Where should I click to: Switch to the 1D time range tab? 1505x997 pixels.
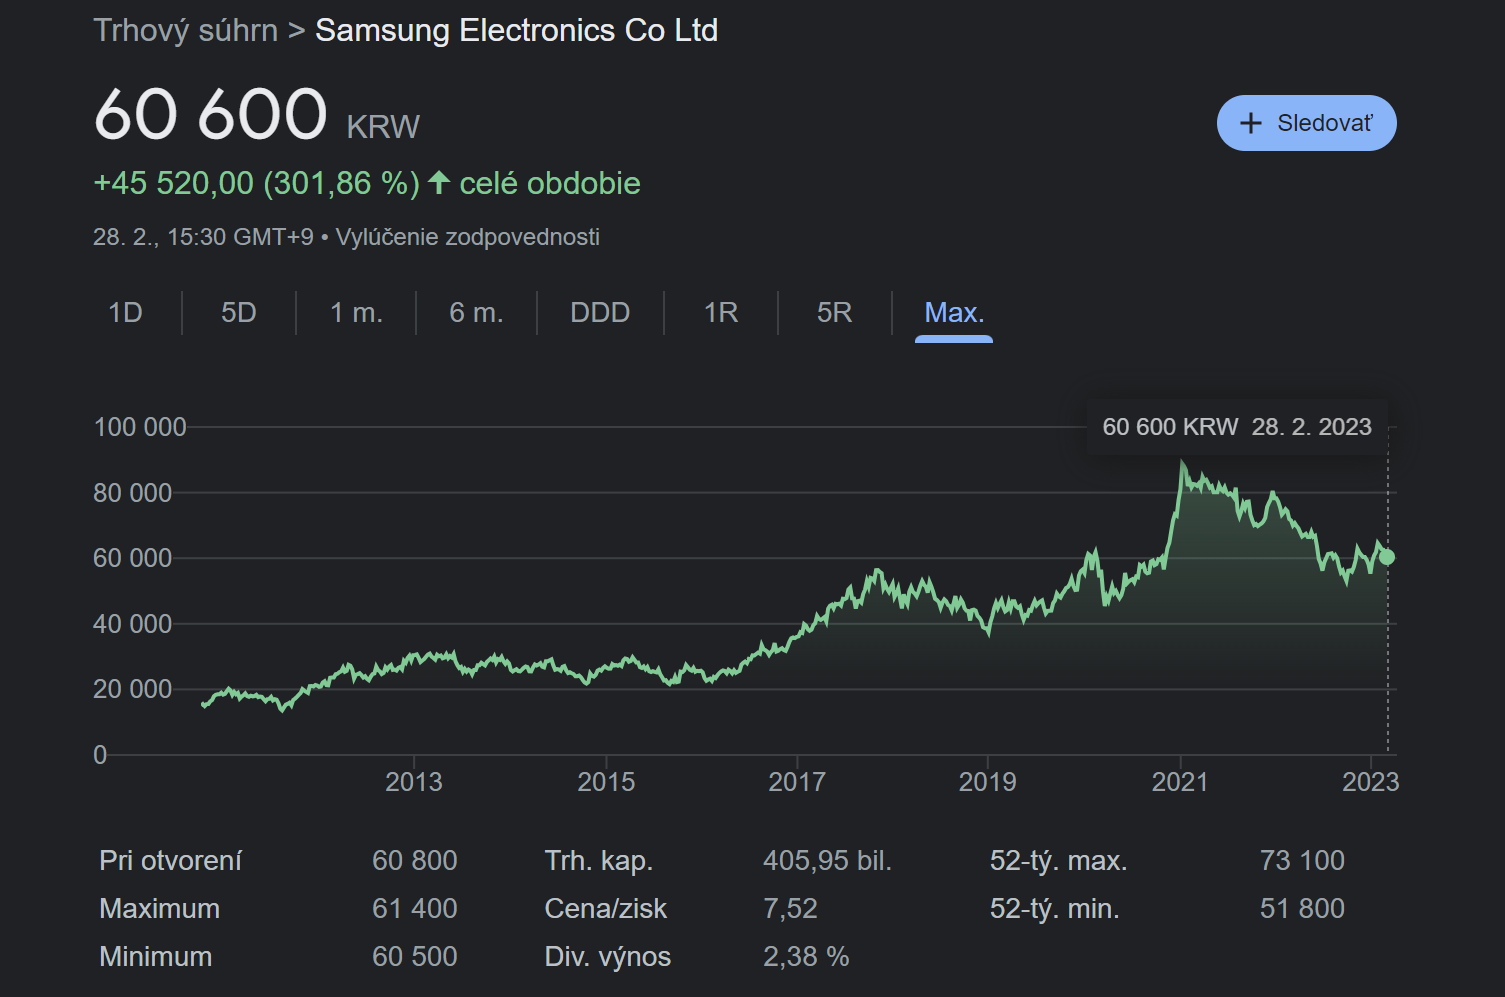[x=125, y=313]
